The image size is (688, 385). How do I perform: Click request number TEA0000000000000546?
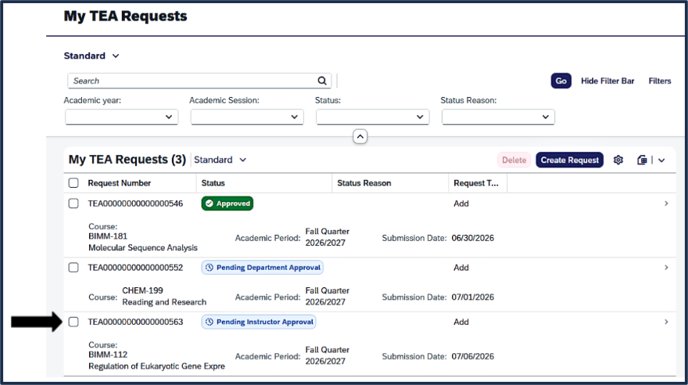click(136, 203)
